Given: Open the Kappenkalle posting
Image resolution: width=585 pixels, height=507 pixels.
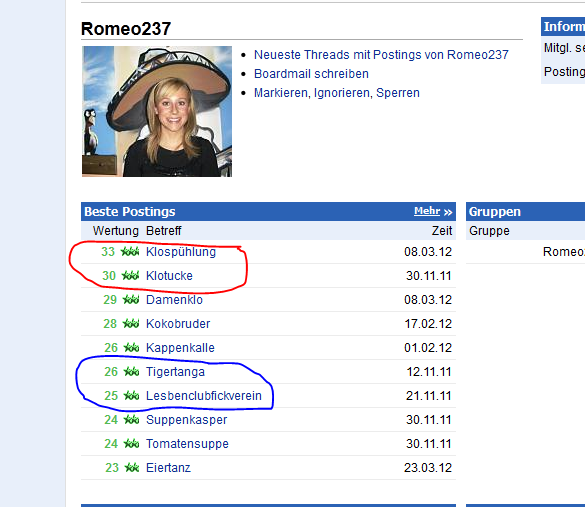Looking at the screenshot, I should click(x=180, y=348).
